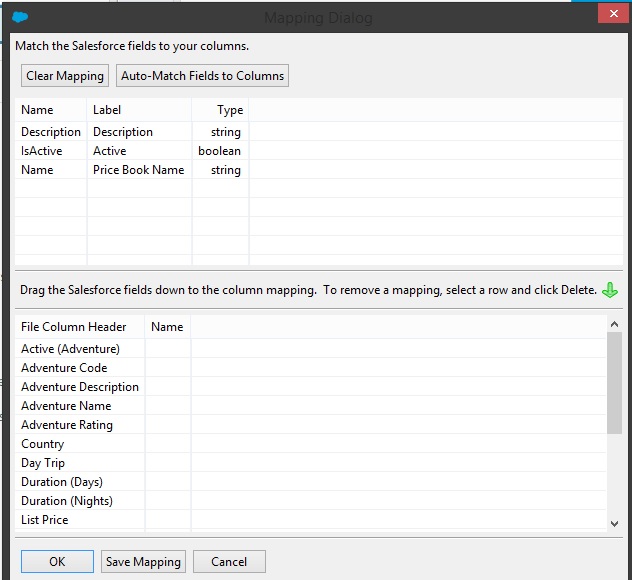Image resolution: width=632 pixels, height=580 pixels.
Task: Click the green down arrow icon
Action: [611, 290]
